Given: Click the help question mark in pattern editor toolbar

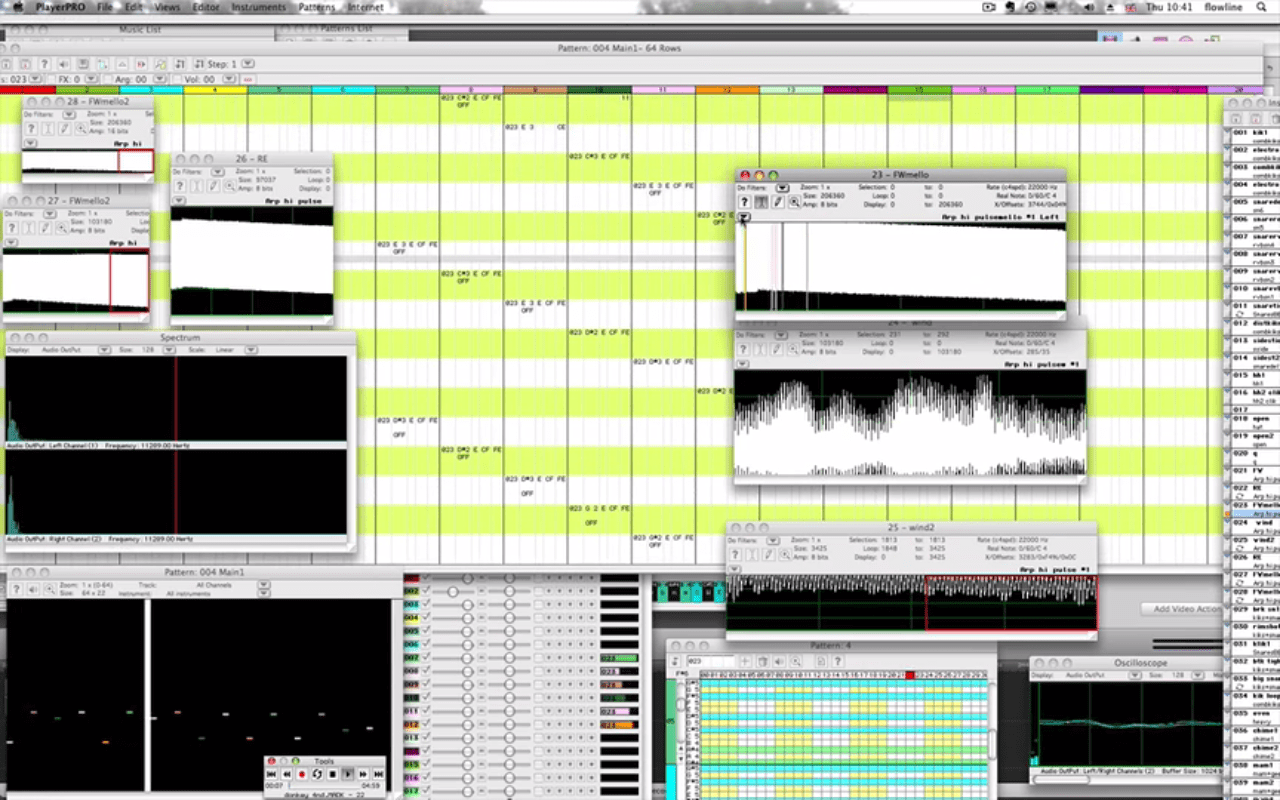Looking at the screenshot, I should (44, 64).
